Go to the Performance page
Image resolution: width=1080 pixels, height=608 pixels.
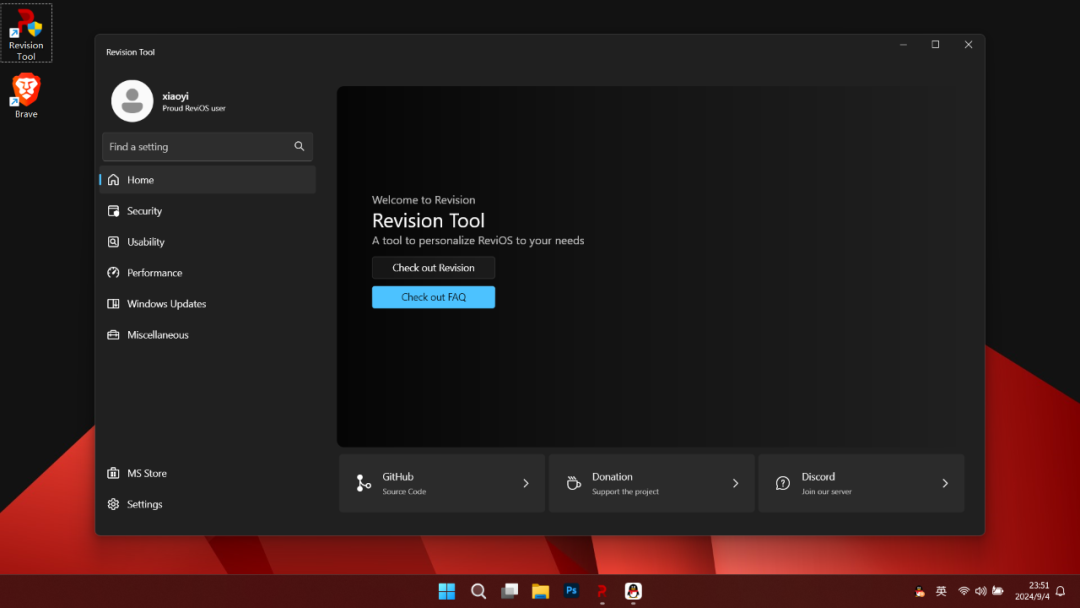tap(154, 273)
